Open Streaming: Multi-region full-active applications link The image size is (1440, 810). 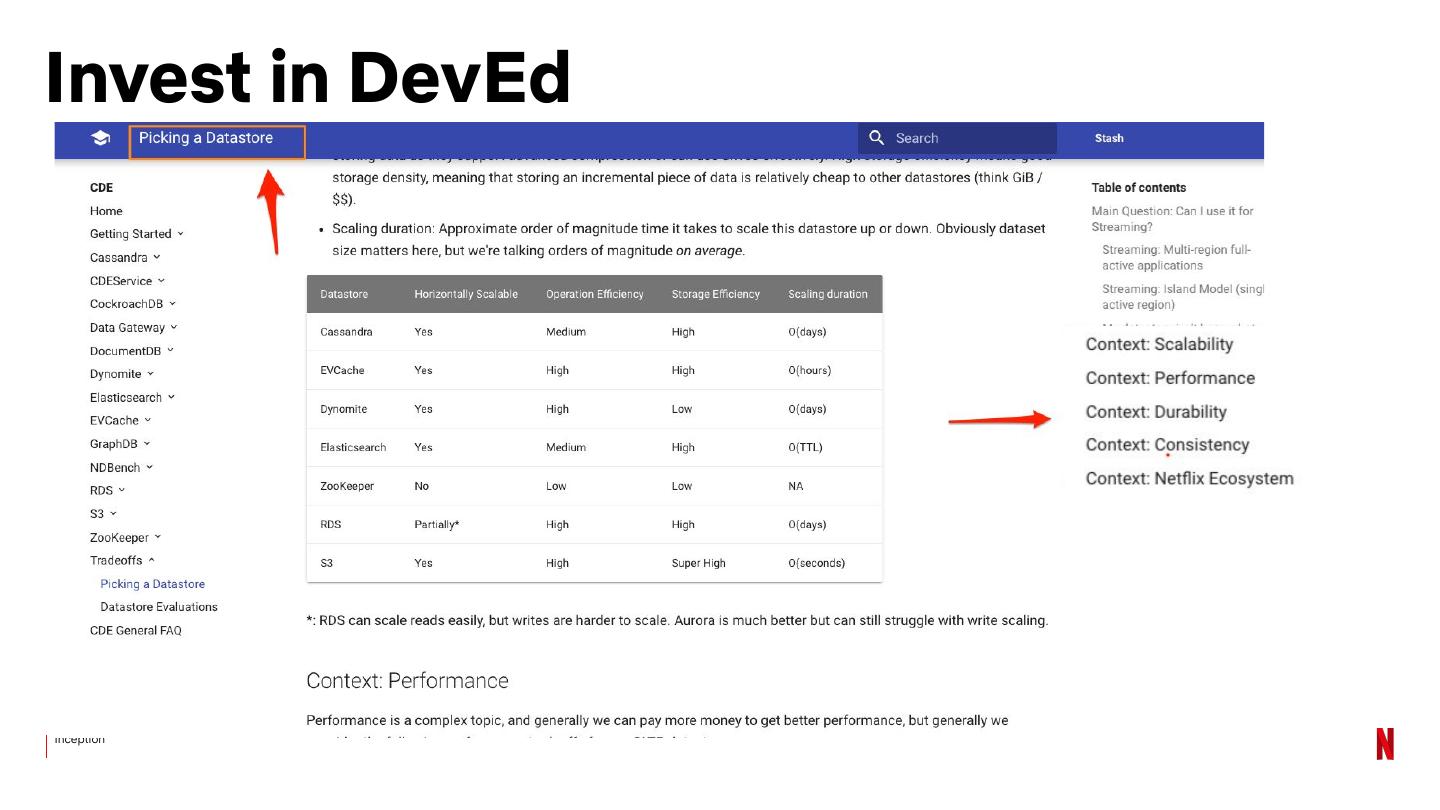(1176, 258)
